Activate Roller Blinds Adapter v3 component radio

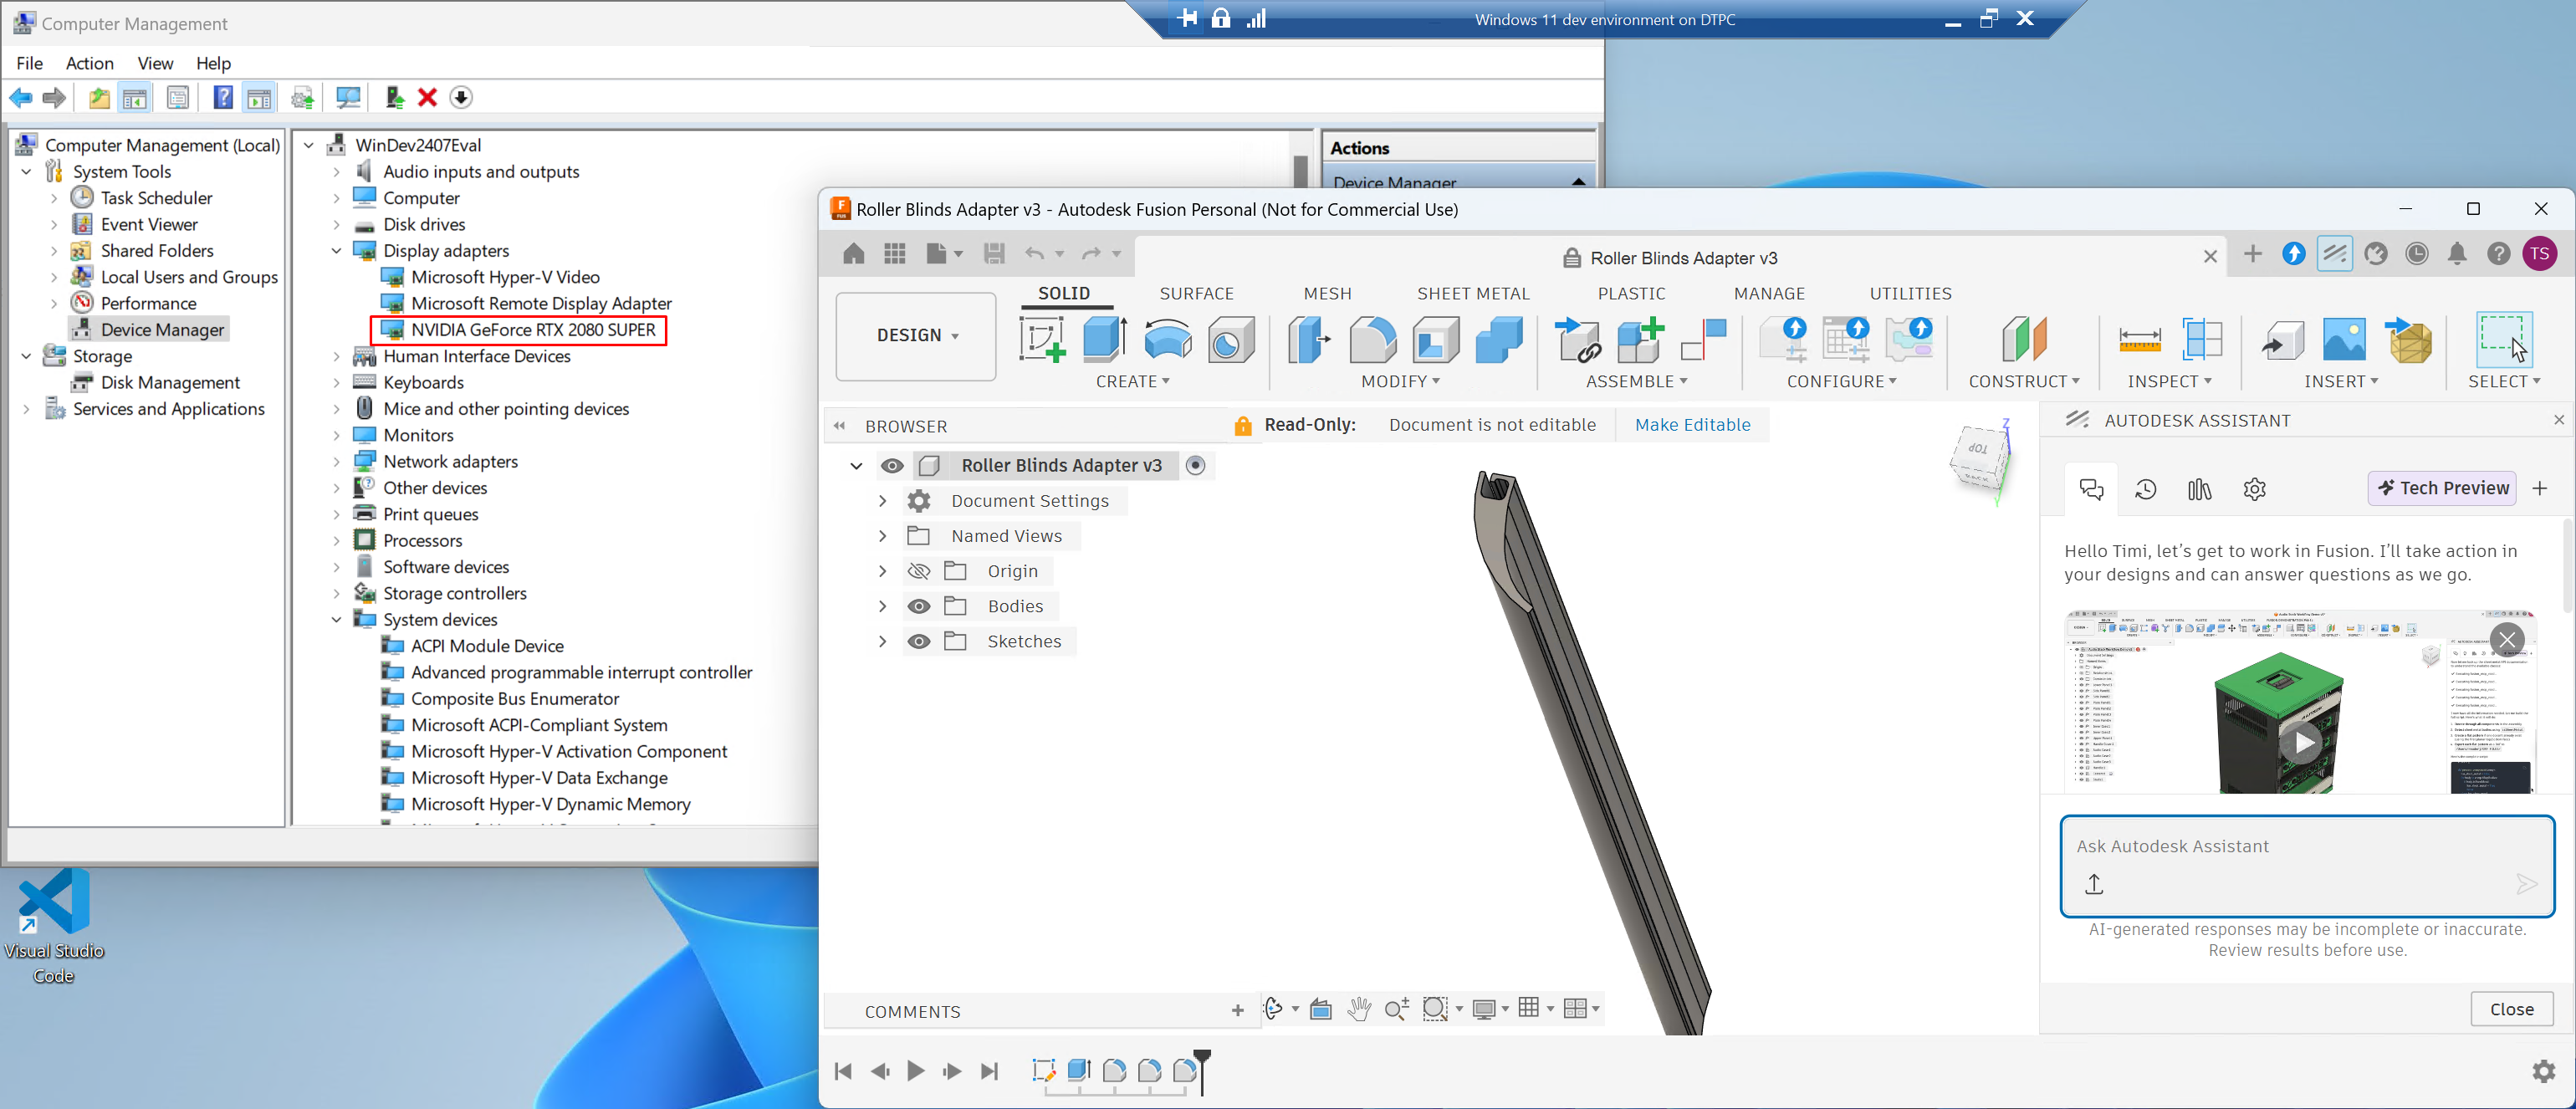1195,466
